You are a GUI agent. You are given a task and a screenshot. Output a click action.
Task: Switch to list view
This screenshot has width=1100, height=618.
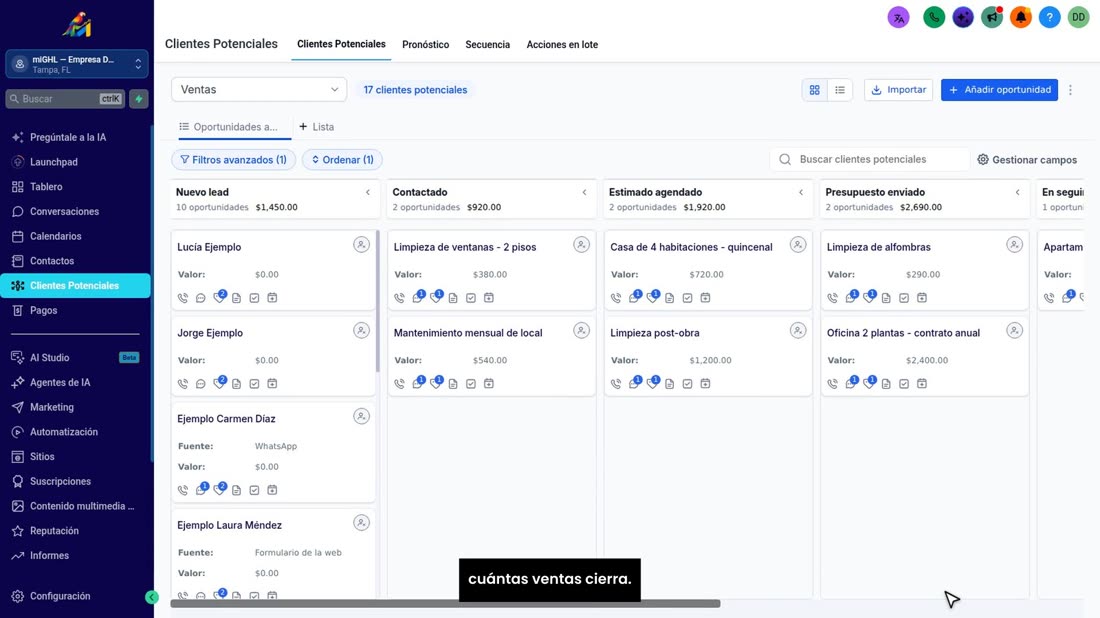coord(840,90)
